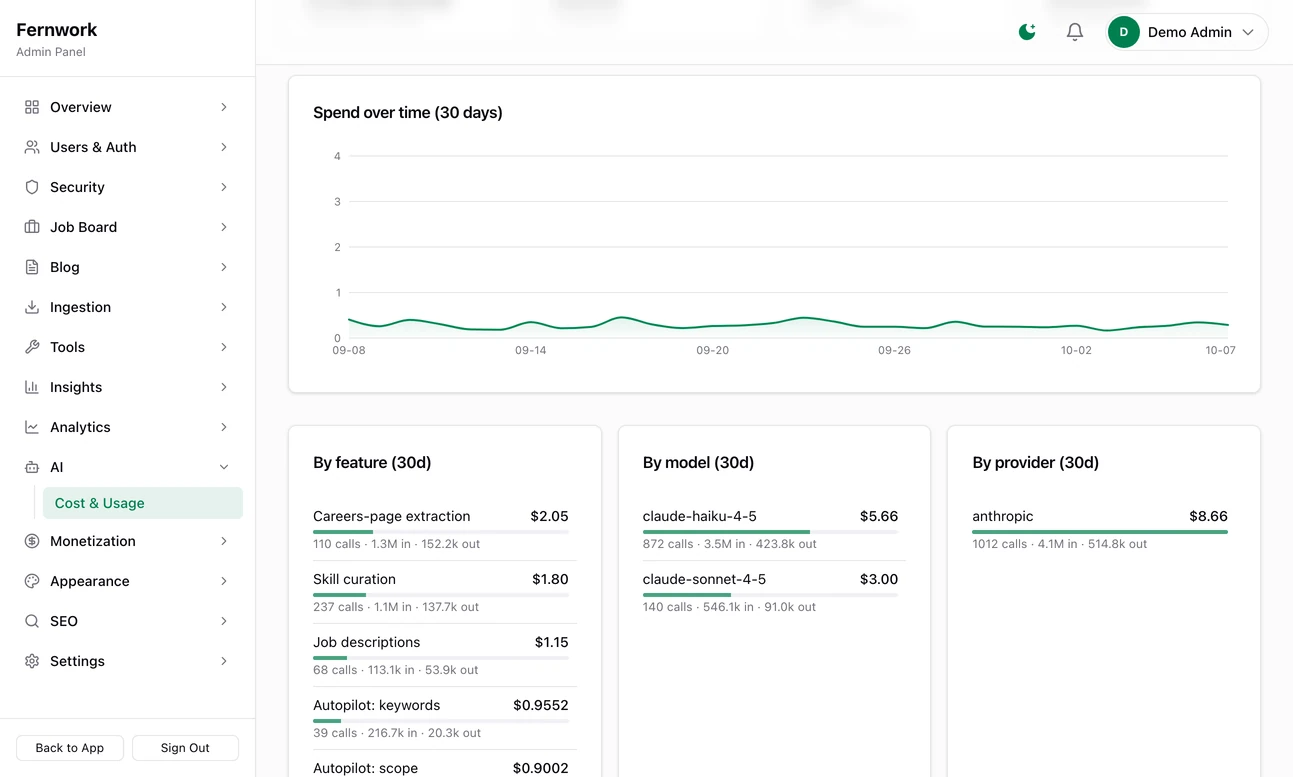Expand the Users & Auth chevron
This screenshot has width=1293, height=777.
pos(224,147)
